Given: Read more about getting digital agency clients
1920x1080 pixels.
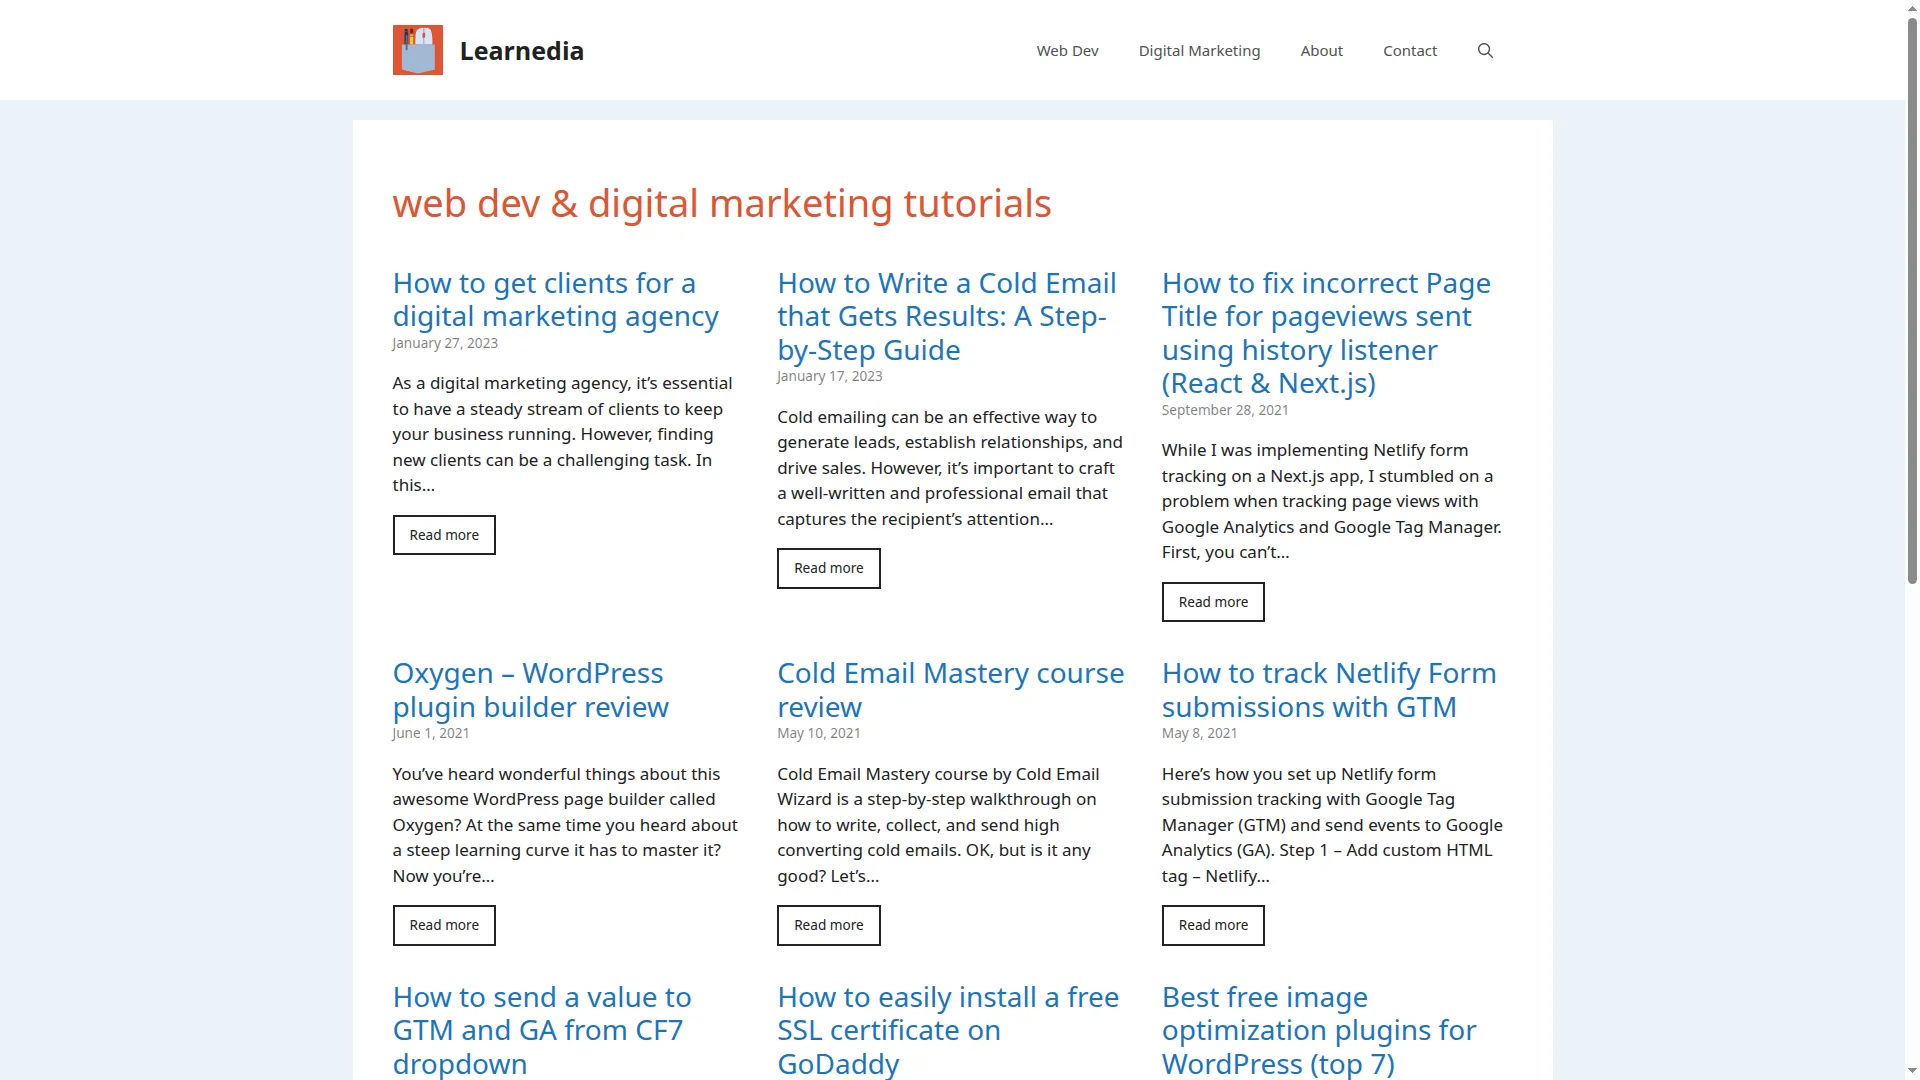Looking at the screenshot, I should click(444, 535).
